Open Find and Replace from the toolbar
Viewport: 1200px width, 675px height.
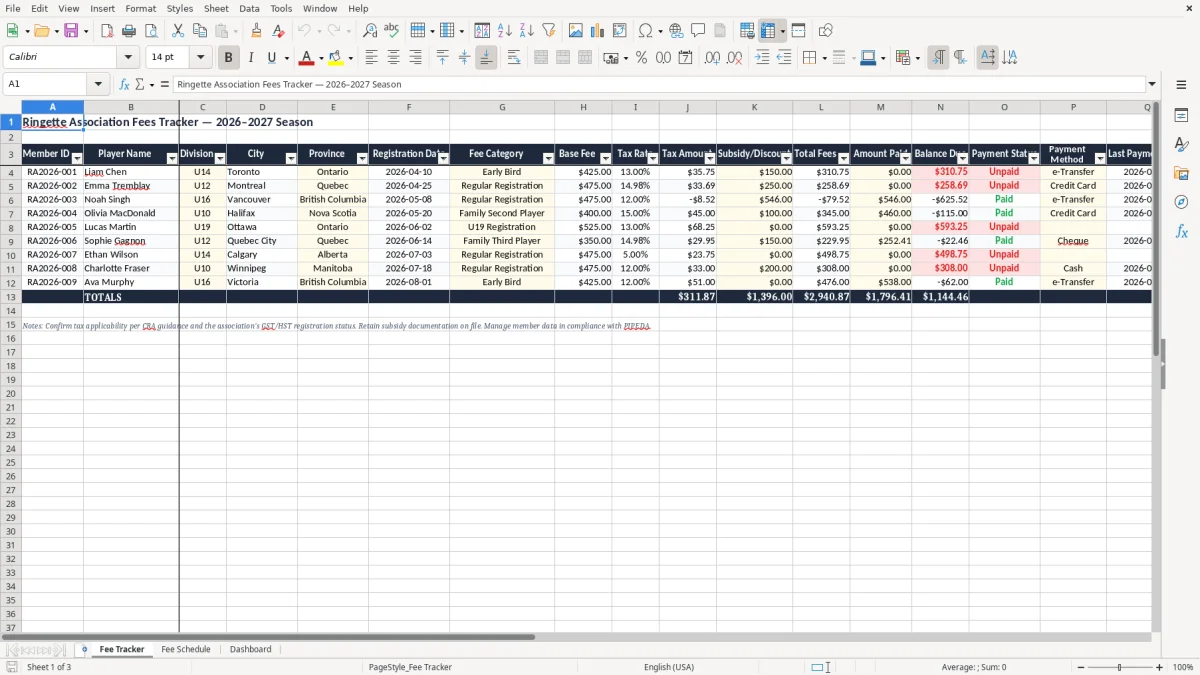tap(370, 31)
